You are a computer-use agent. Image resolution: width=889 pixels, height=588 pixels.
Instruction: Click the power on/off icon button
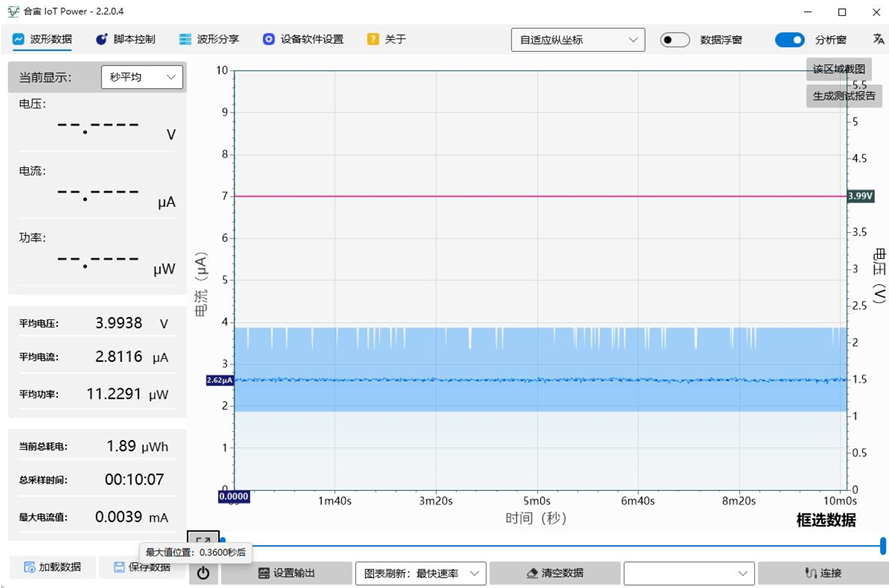[x=203, y=573]
